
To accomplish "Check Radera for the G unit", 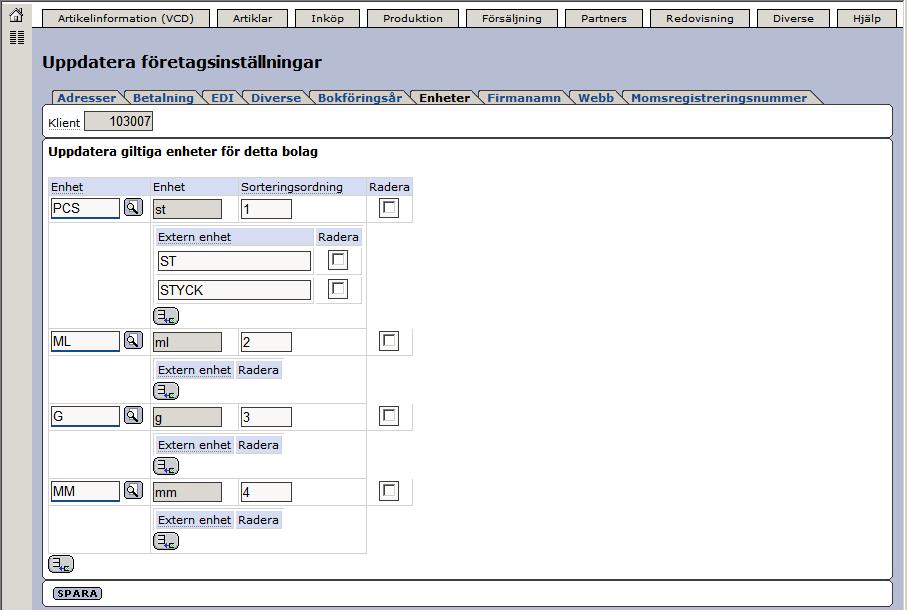I will (x=389, y=416).
